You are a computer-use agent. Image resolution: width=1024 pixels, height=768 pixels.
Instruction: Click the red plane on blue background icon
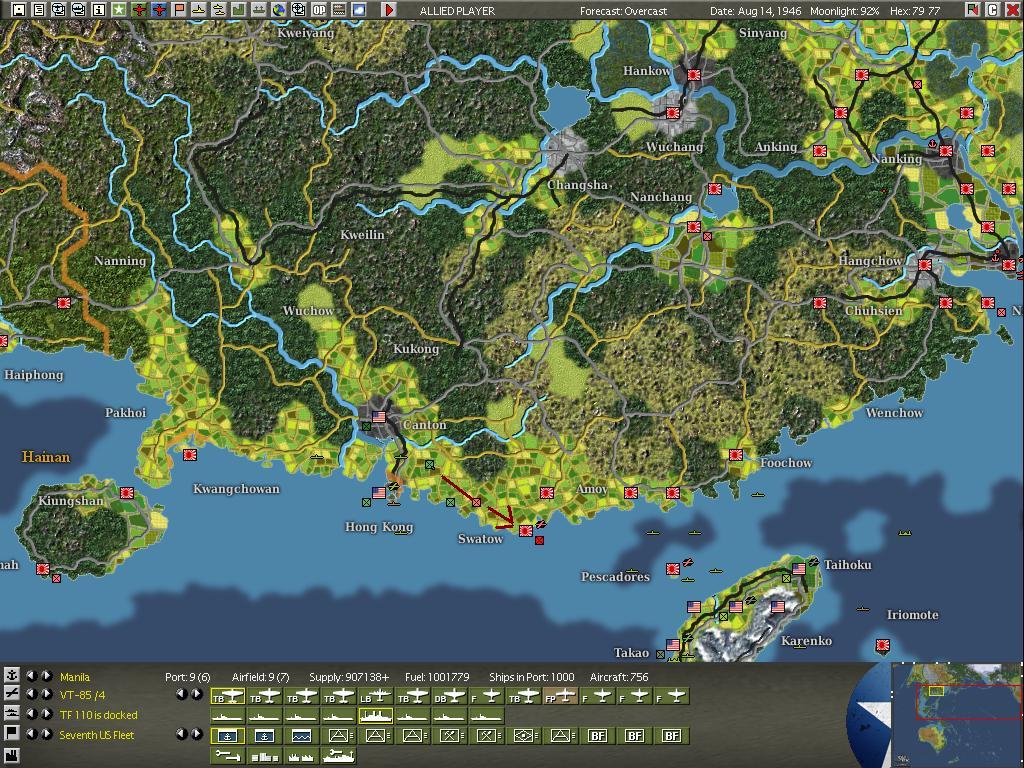point(159,10)
